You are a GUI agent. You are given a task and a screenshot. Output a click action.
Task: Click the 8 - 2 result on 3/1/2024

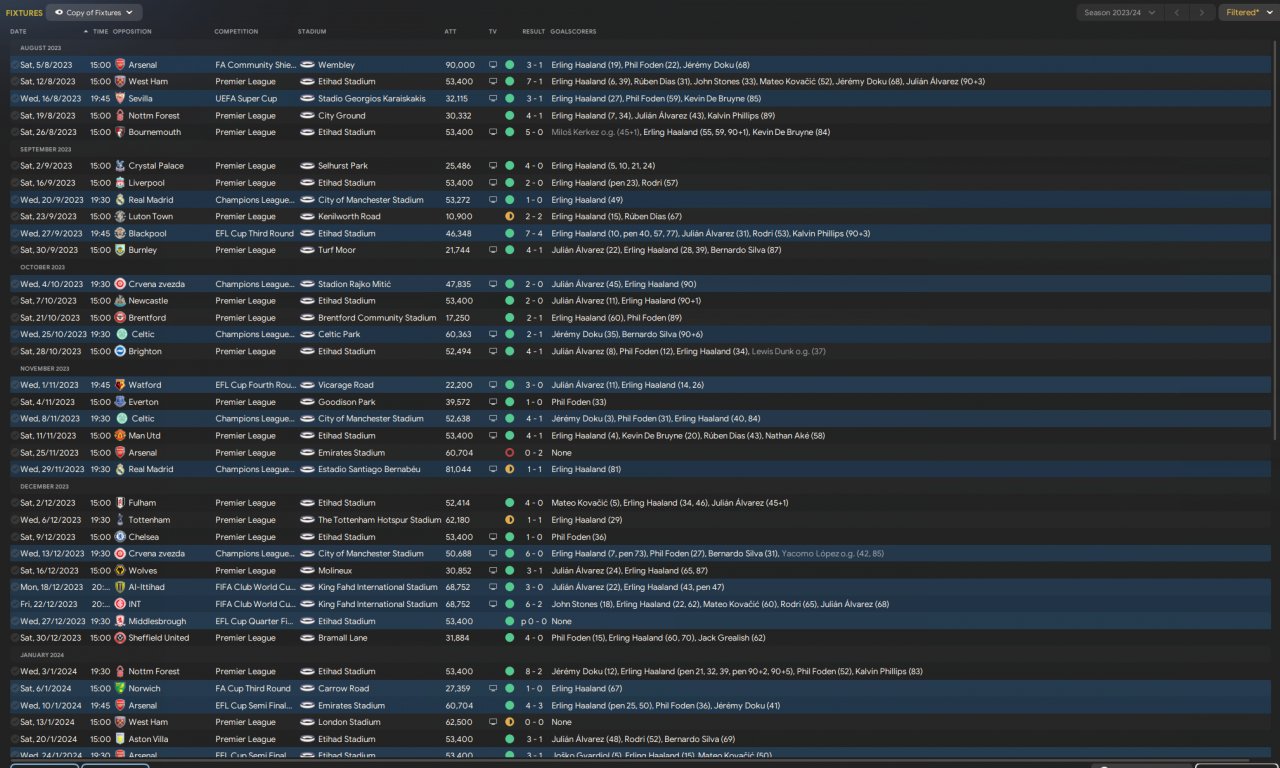(x=534, y=672)
